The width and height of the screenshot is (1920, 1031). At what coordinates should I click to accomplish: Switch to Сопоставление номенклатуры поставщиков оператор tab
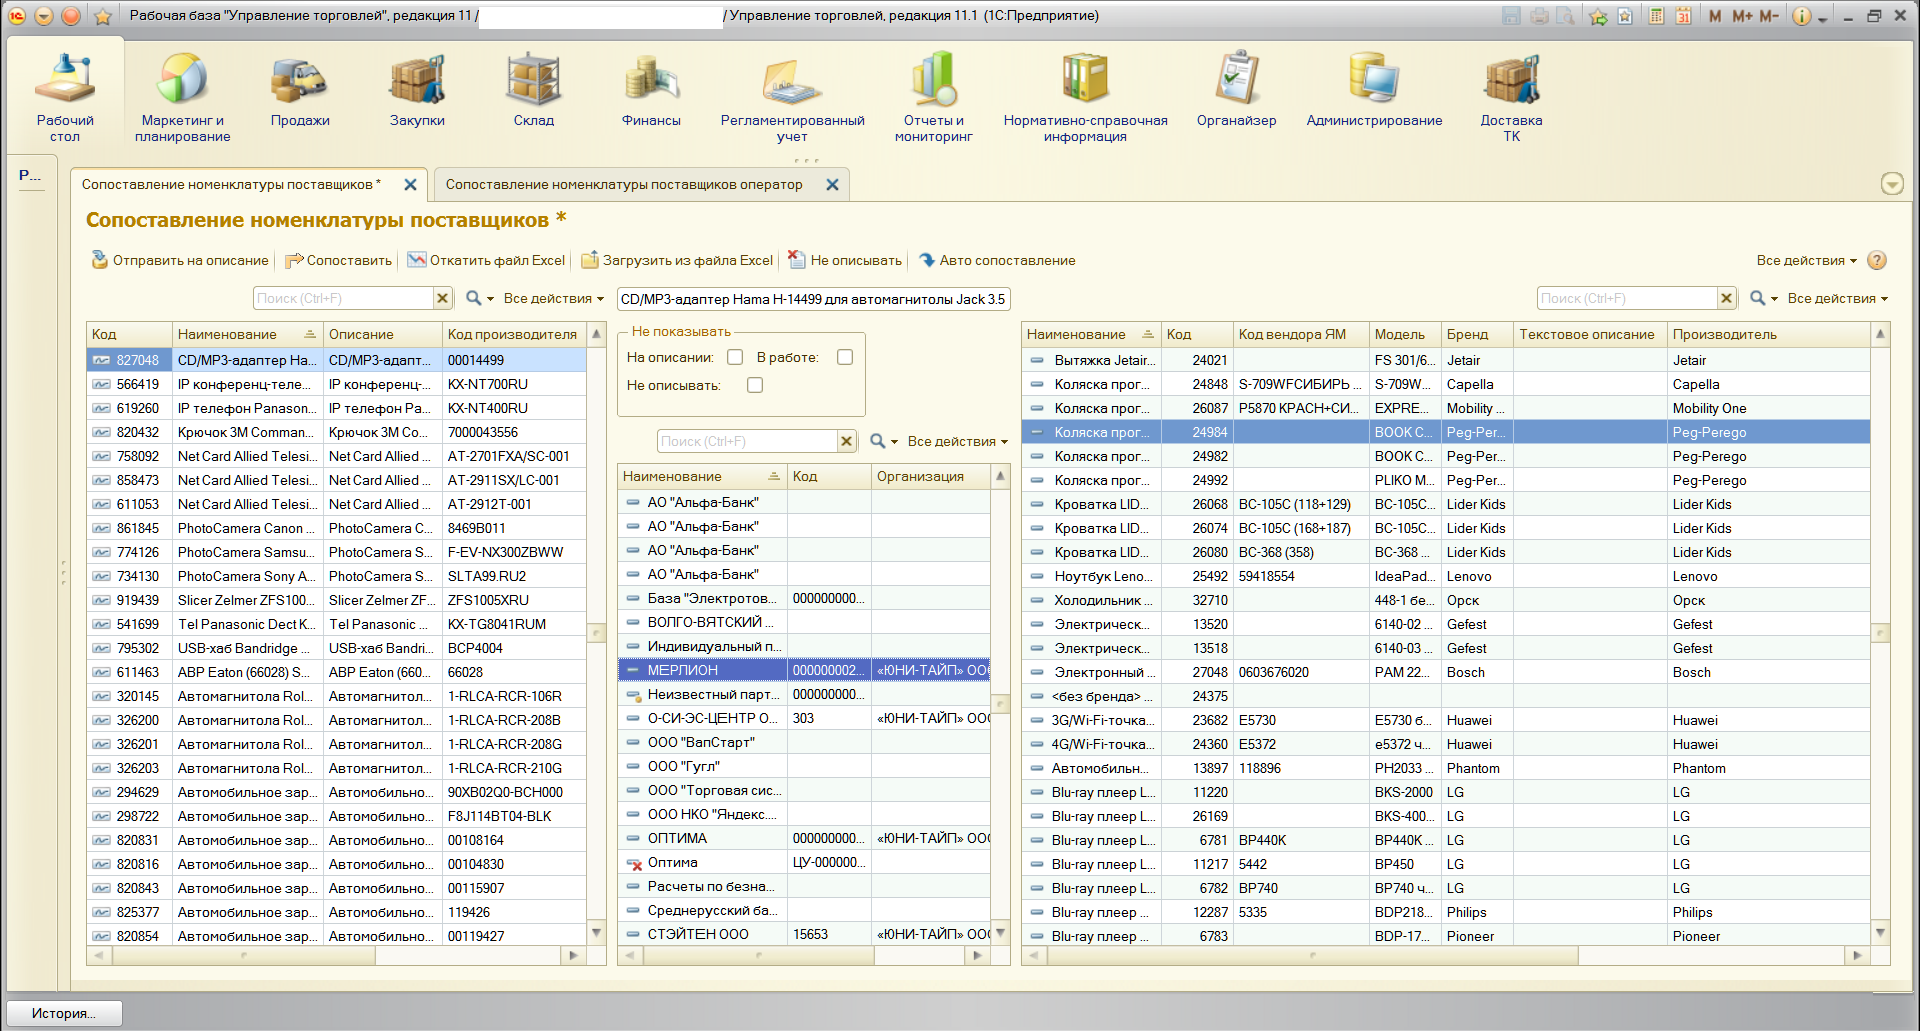coord(624,185)
